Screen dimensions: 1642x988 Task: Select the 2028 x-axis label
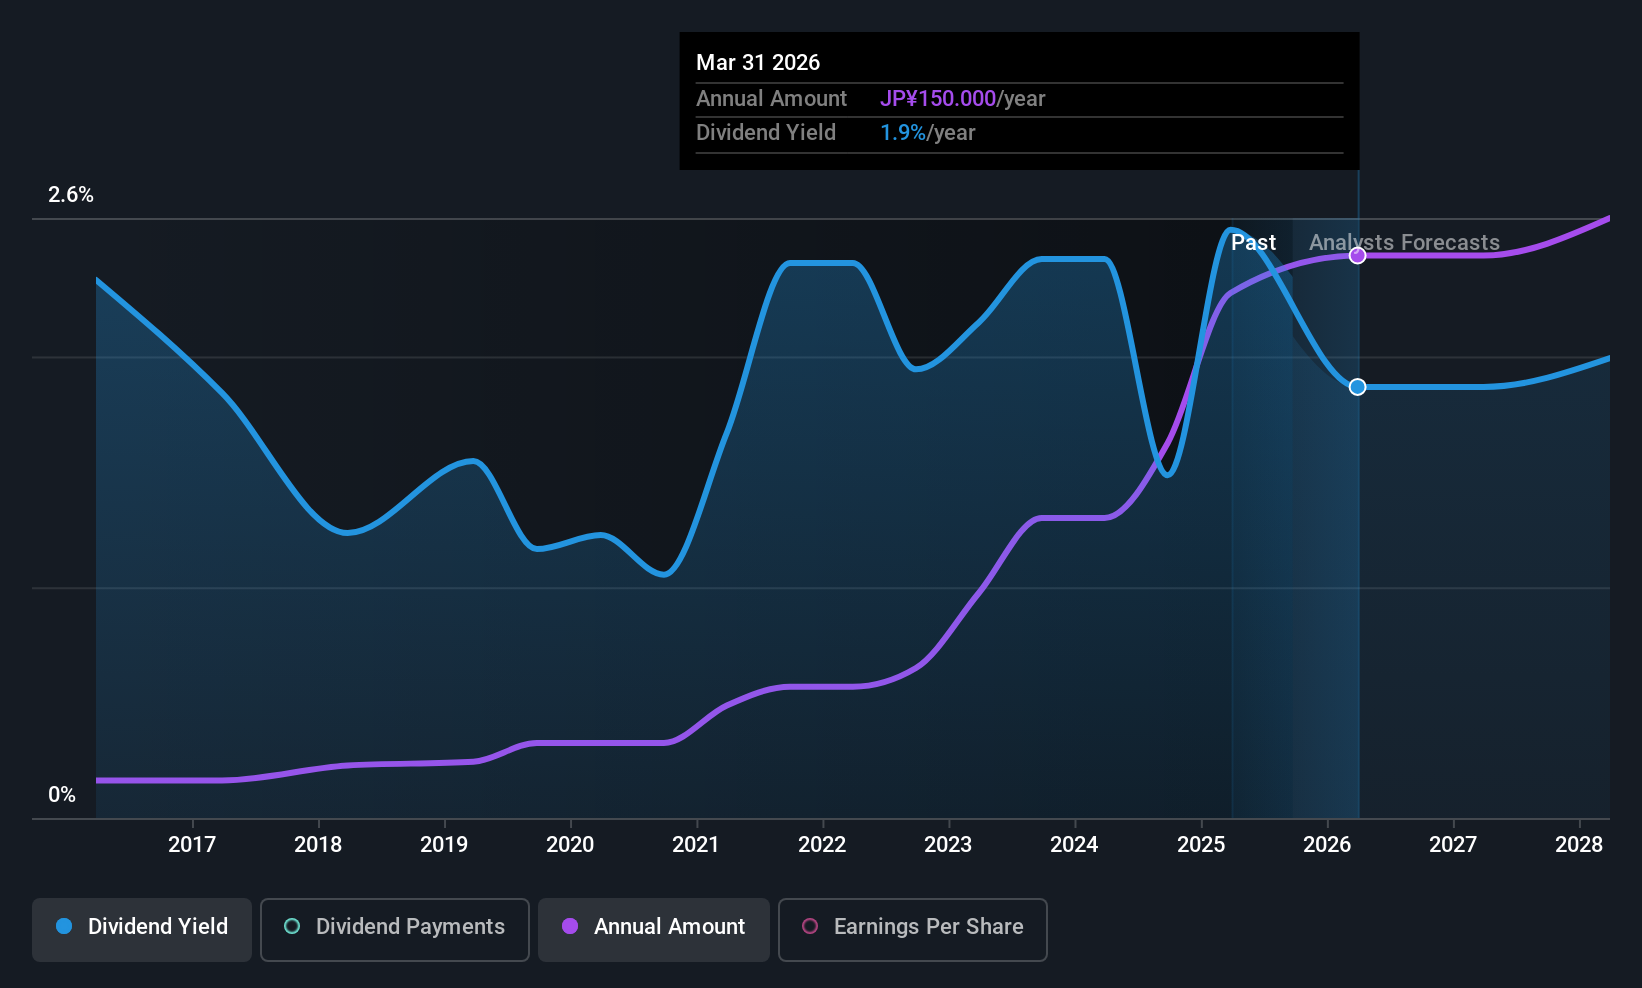[1579, 845]
